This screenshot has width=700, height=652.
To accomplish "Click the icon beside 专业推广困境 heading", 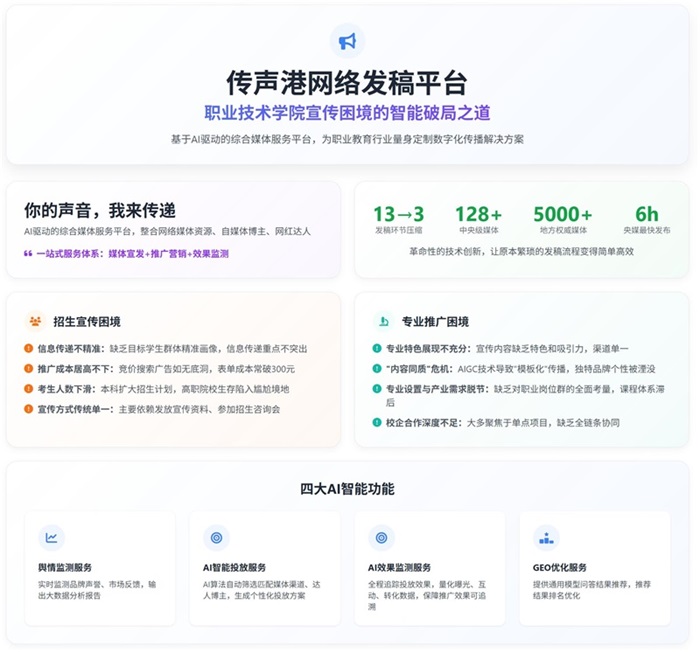I will tap(382, 322).
